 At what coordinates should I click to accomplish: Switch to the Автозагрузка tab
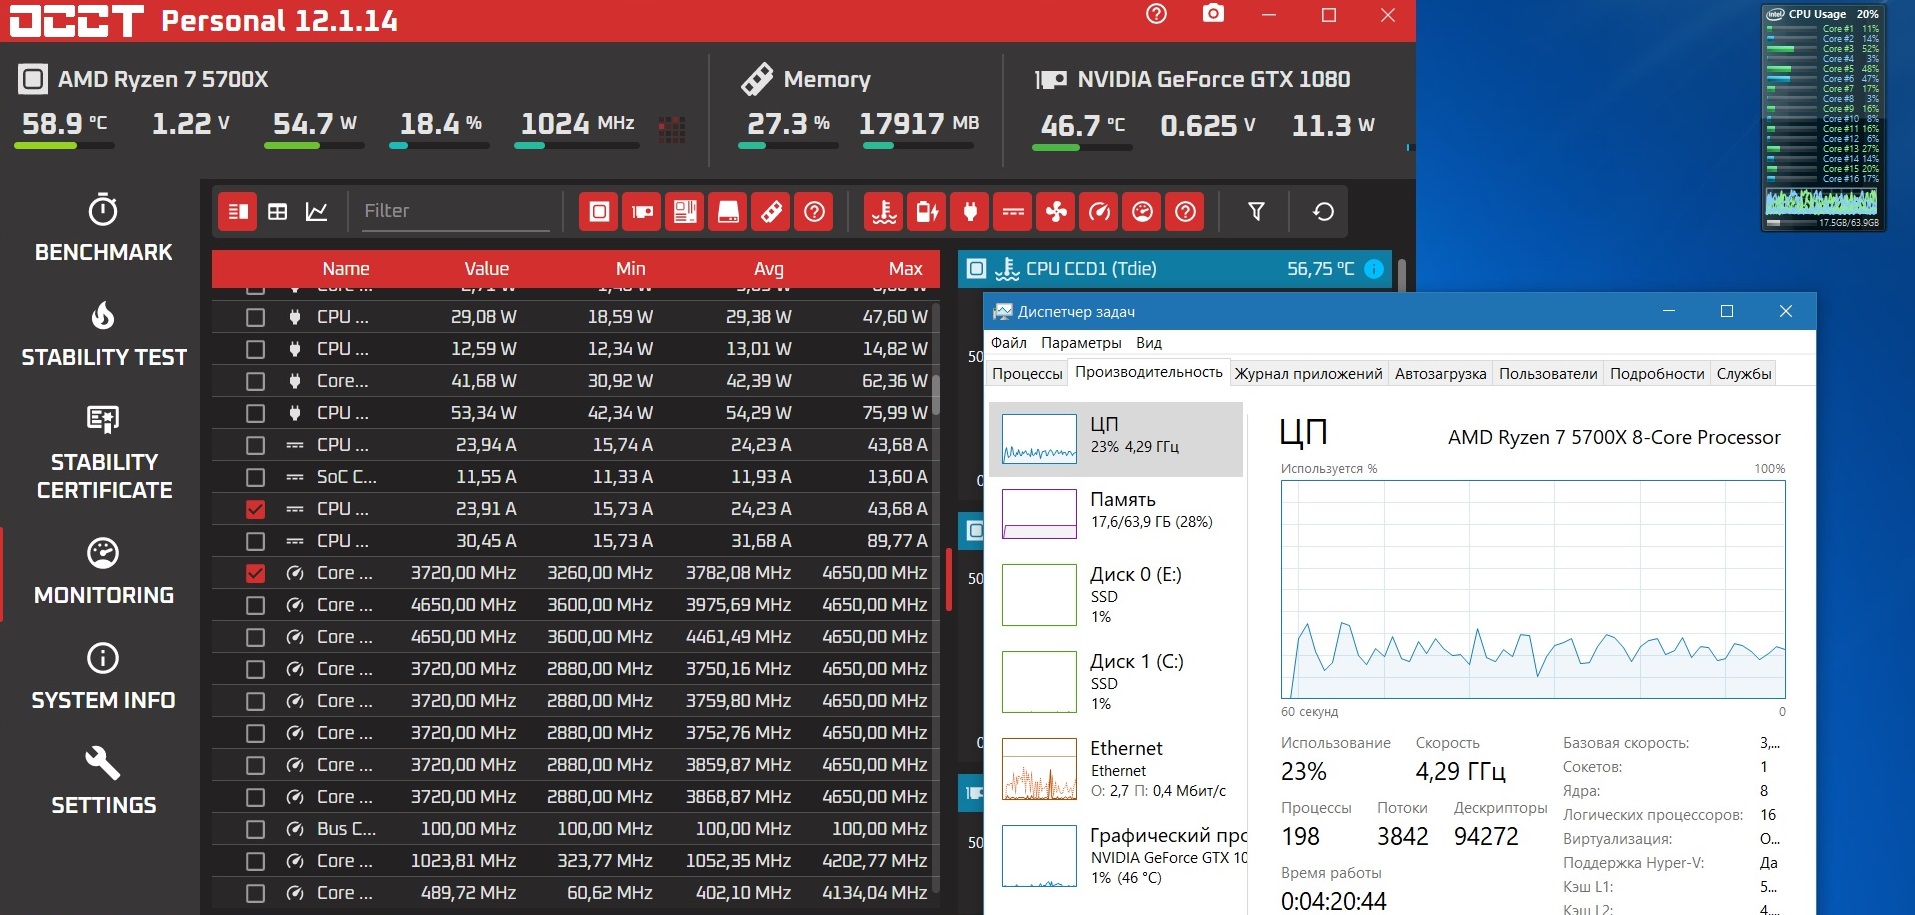[x=1440, y=374]
